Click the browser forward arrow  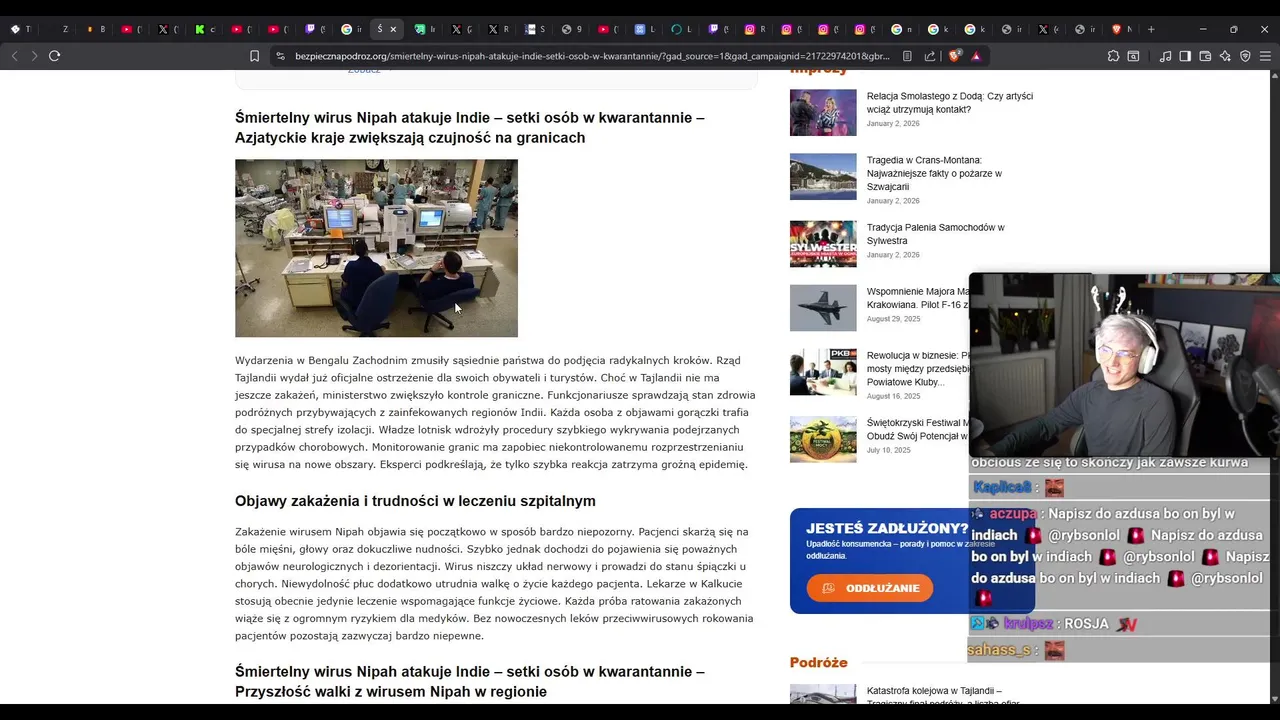34,56
